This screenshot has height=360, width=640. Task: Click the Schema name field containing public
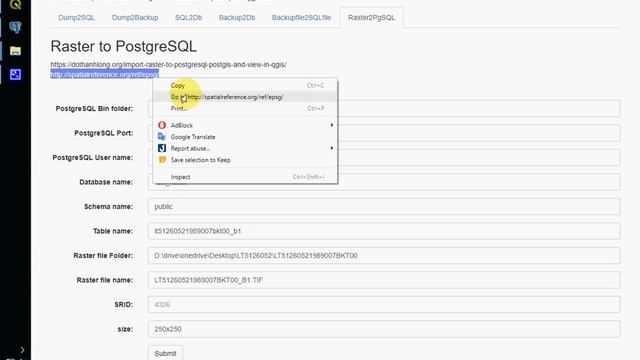384,207
